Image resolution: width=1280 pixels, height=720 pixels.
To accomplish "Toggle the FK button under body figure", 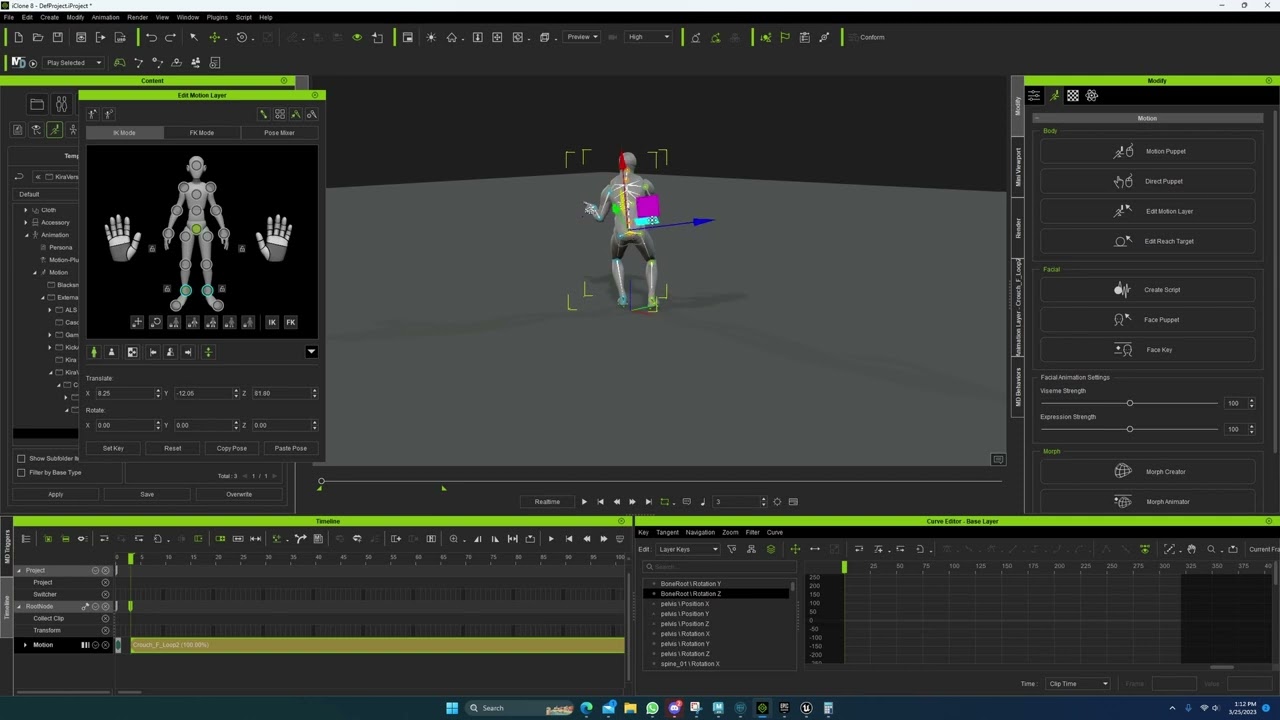I will [x=290, y=322].
